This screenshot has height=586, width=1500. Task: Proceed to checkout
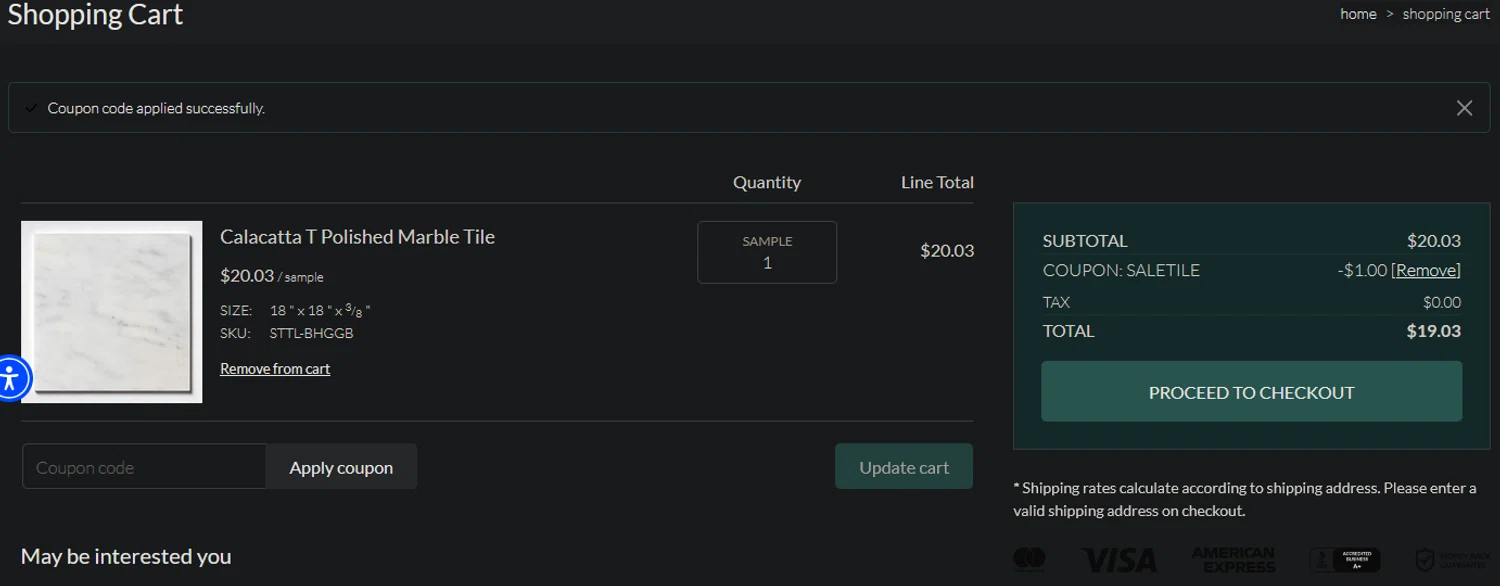tap(1251, 392)
